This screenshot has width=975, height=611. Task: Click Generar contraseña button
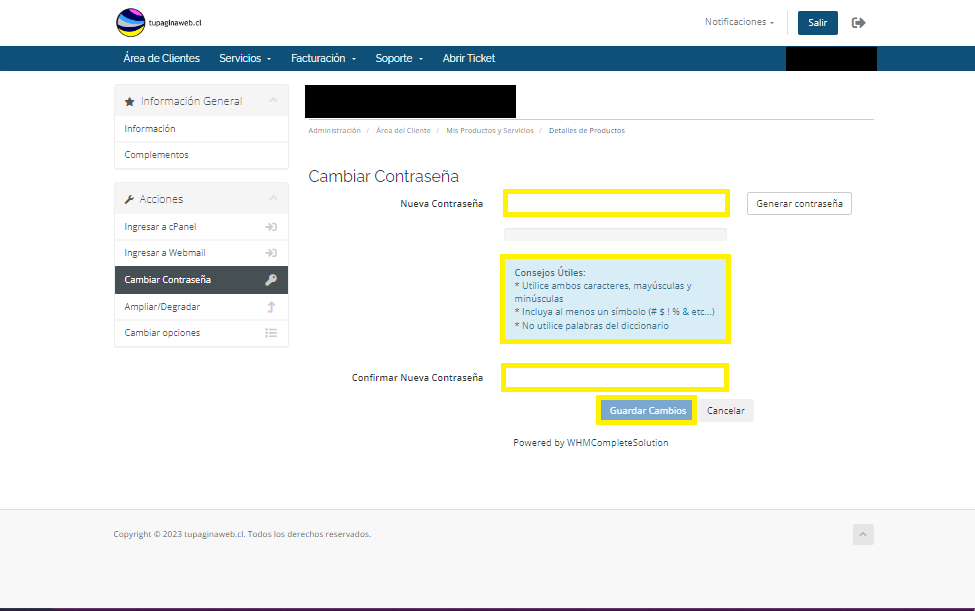coord(799,204)
